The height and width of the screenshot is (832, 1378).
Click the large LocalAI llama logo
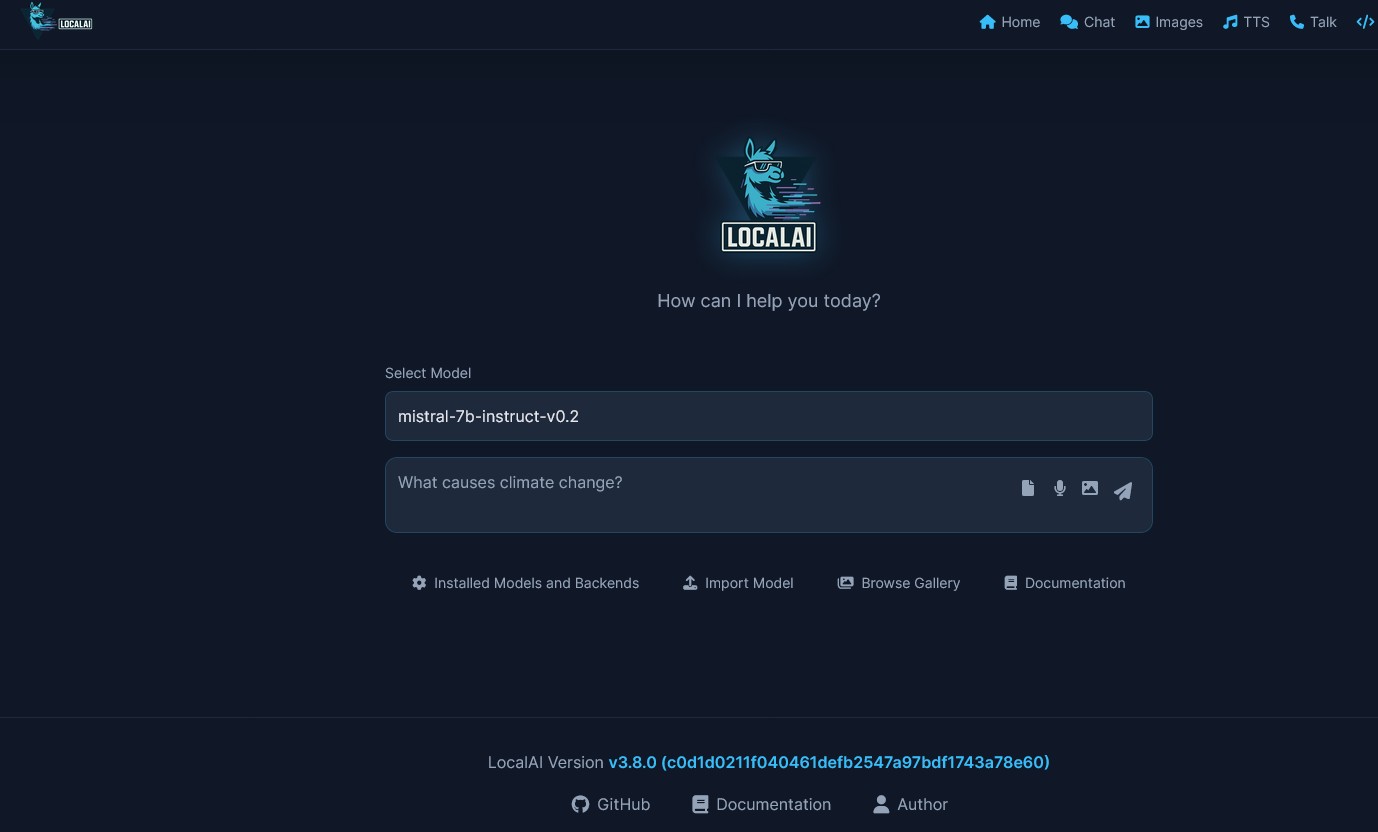(768, 194)
